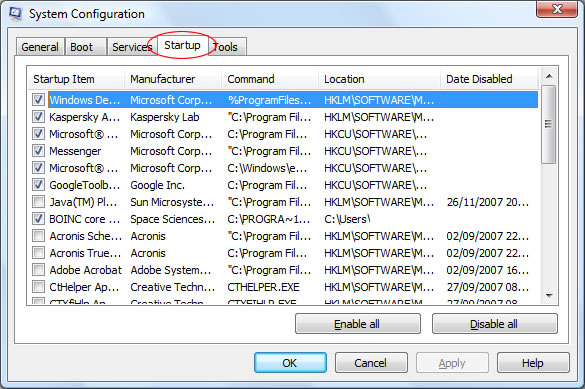Select the Adobe System... manufacturer cell
Viewport: 585px width, 389px height.
[171, 270]
